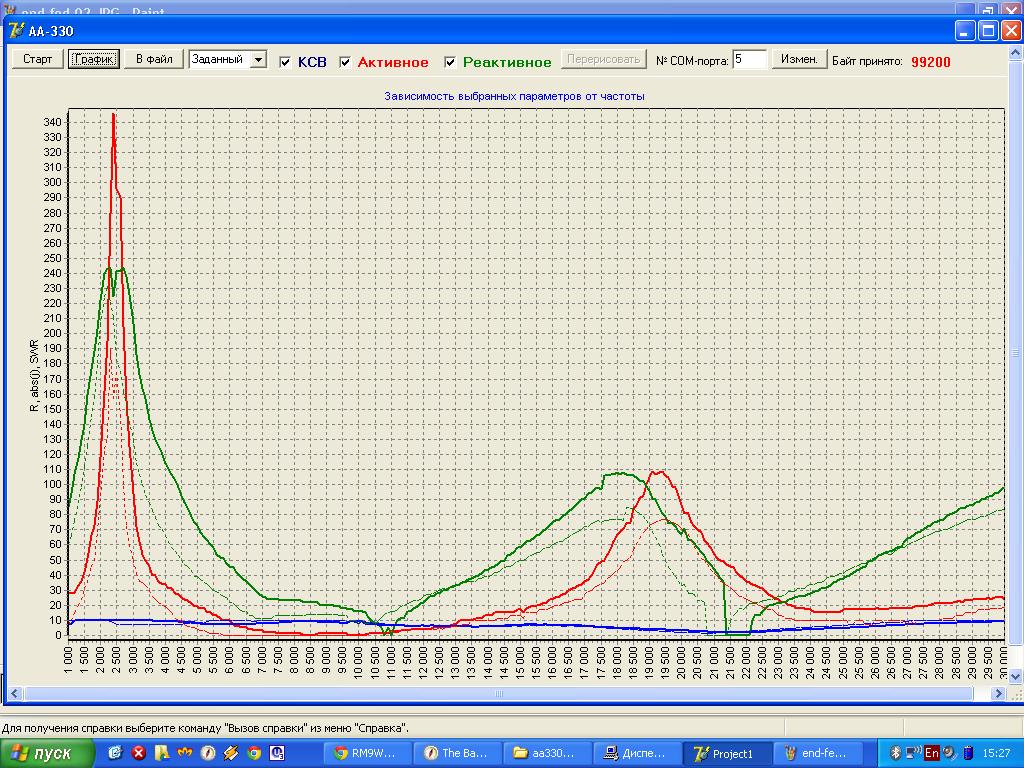Viewport: 1024px width, 768px height.
Task: Click the Старт button
Action: pos(37,59)
